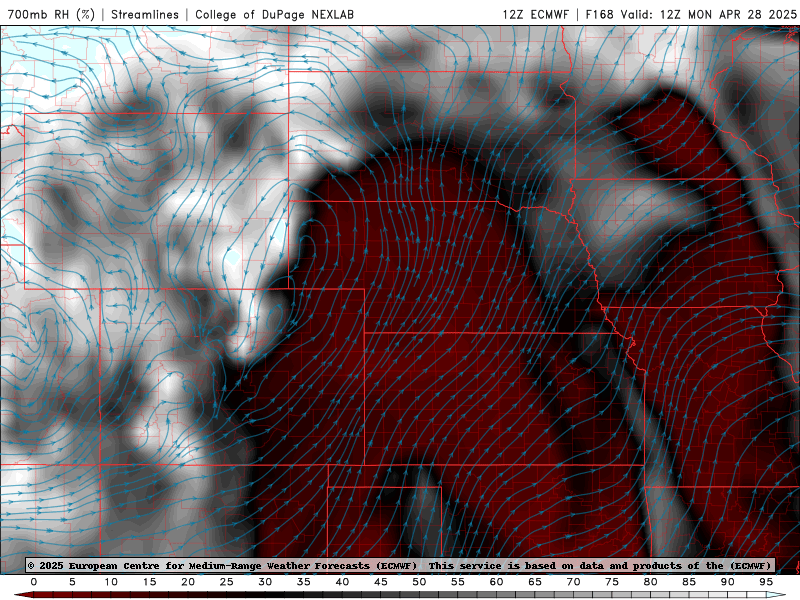This screenshot has width=800, height=600.
Task: Click the "70" value on the legend
Action: tap(573, 582)
